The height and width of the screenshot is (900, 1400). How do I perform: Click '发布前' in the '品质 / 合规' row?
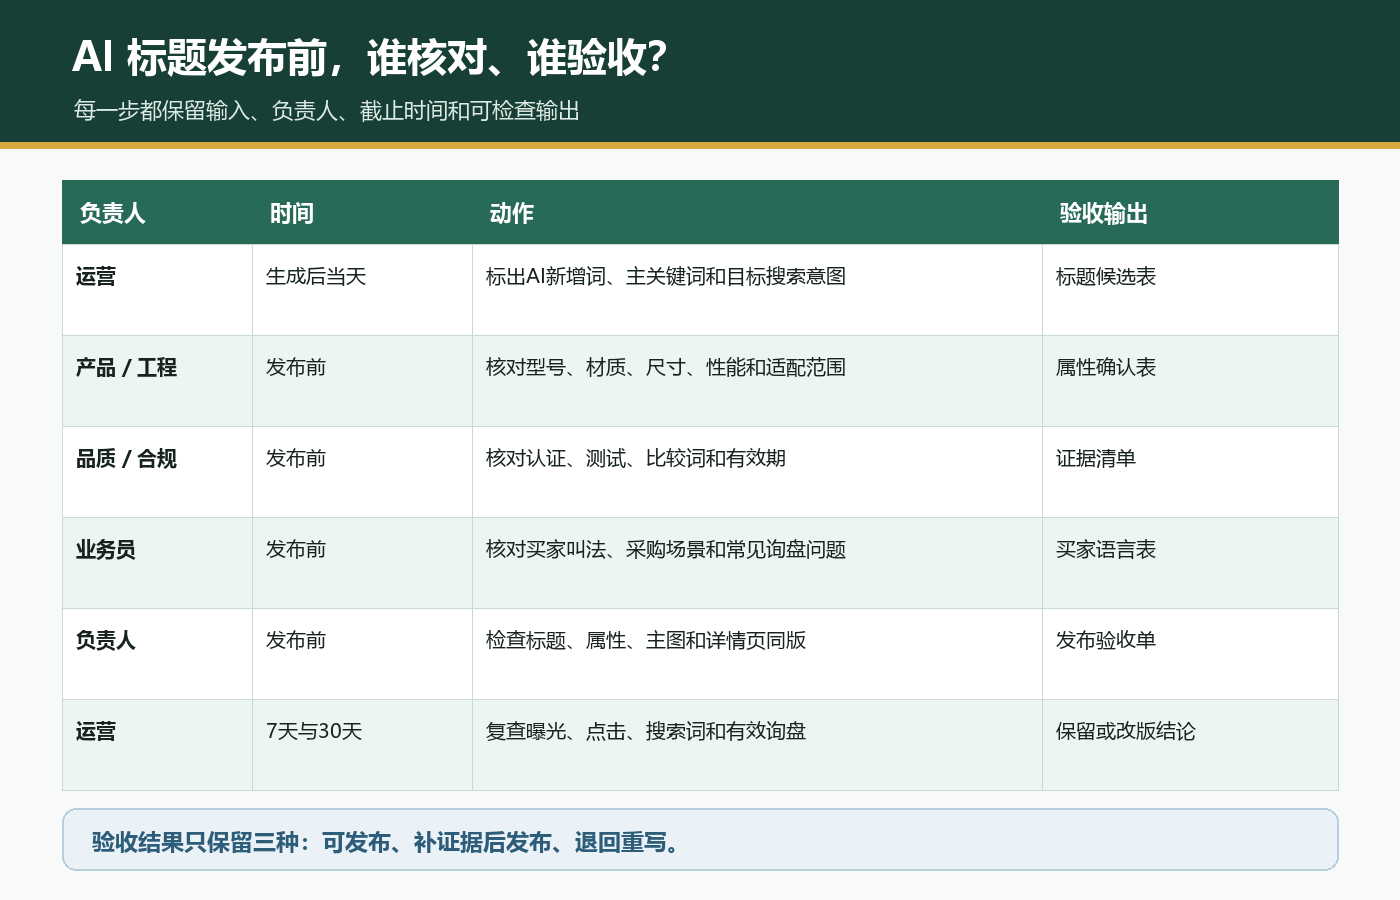(362, 472)
